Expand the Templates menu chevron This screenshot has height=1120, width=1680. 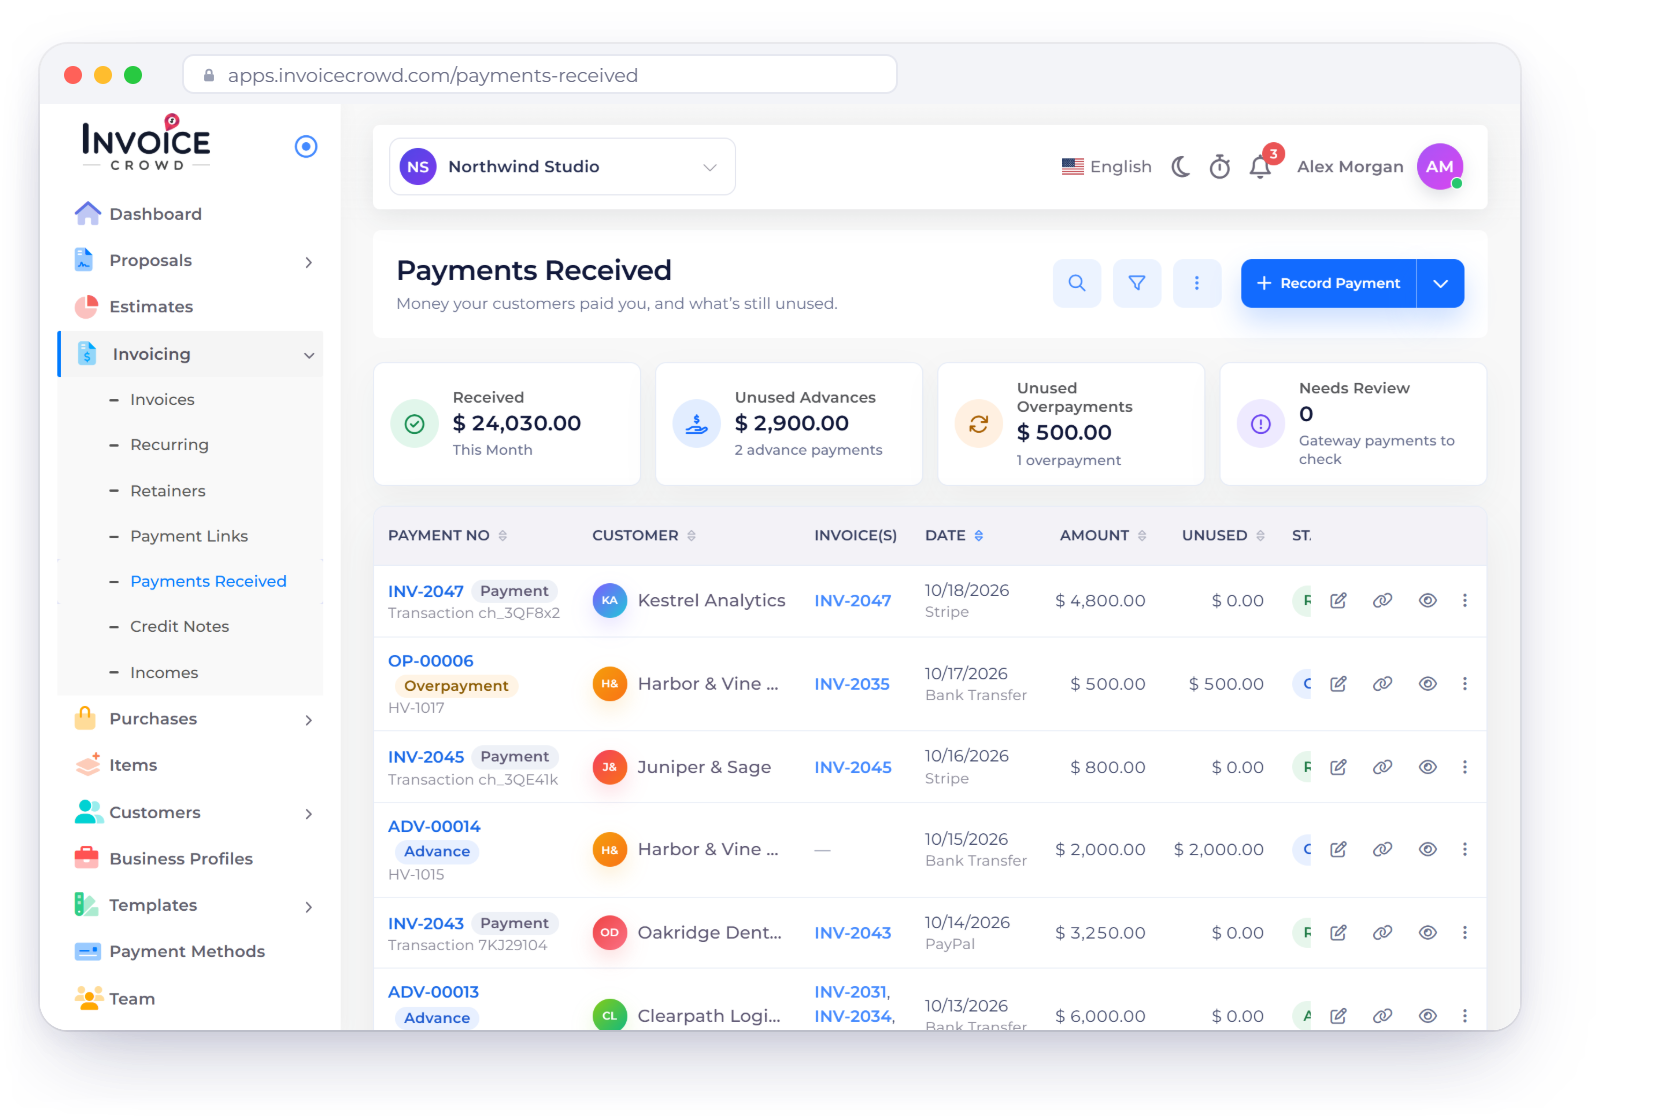pyautogui.click(x=309, y=907)
